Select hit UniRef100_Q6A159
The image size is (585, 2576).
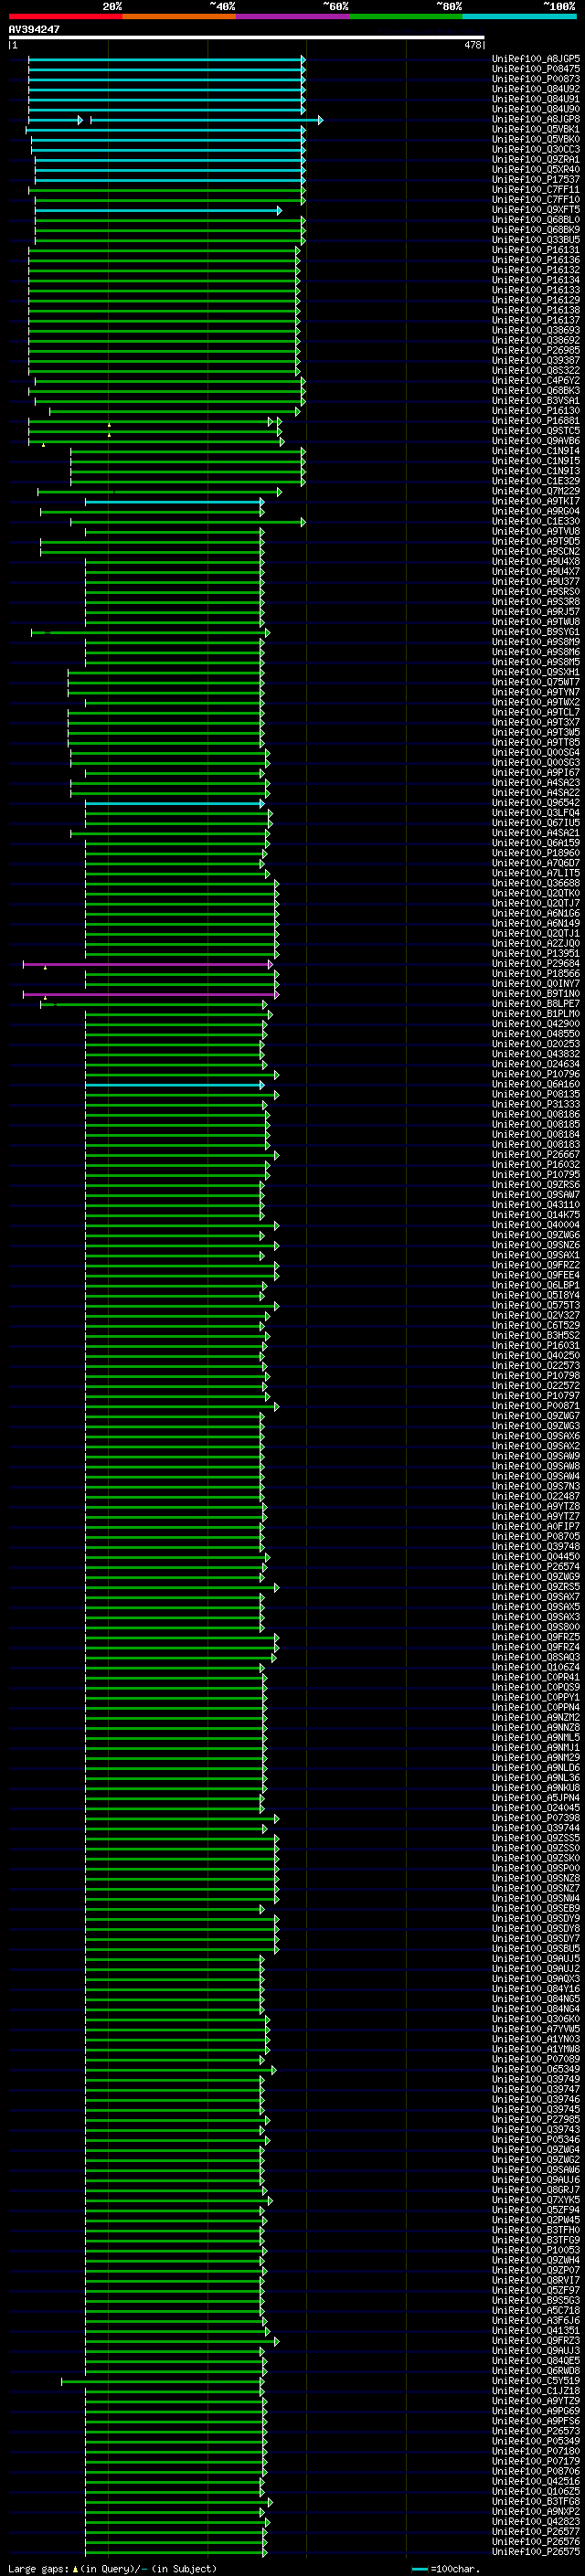536,843
